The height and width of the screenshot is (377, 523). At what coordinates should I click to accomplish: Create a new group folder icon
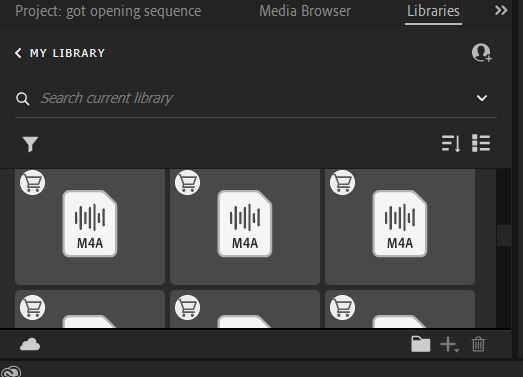tap(421, 344)
